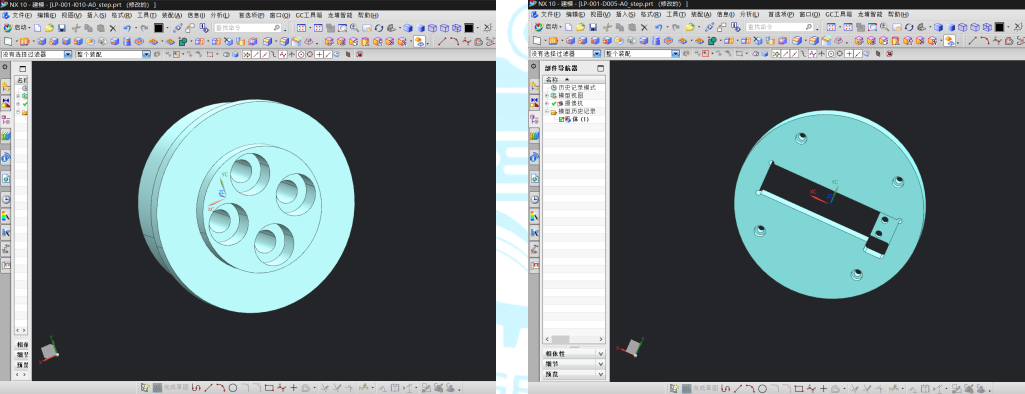Click Save icon in left NX window
Viewport: 1025px width, 394px height.
(x=61, y=27)
